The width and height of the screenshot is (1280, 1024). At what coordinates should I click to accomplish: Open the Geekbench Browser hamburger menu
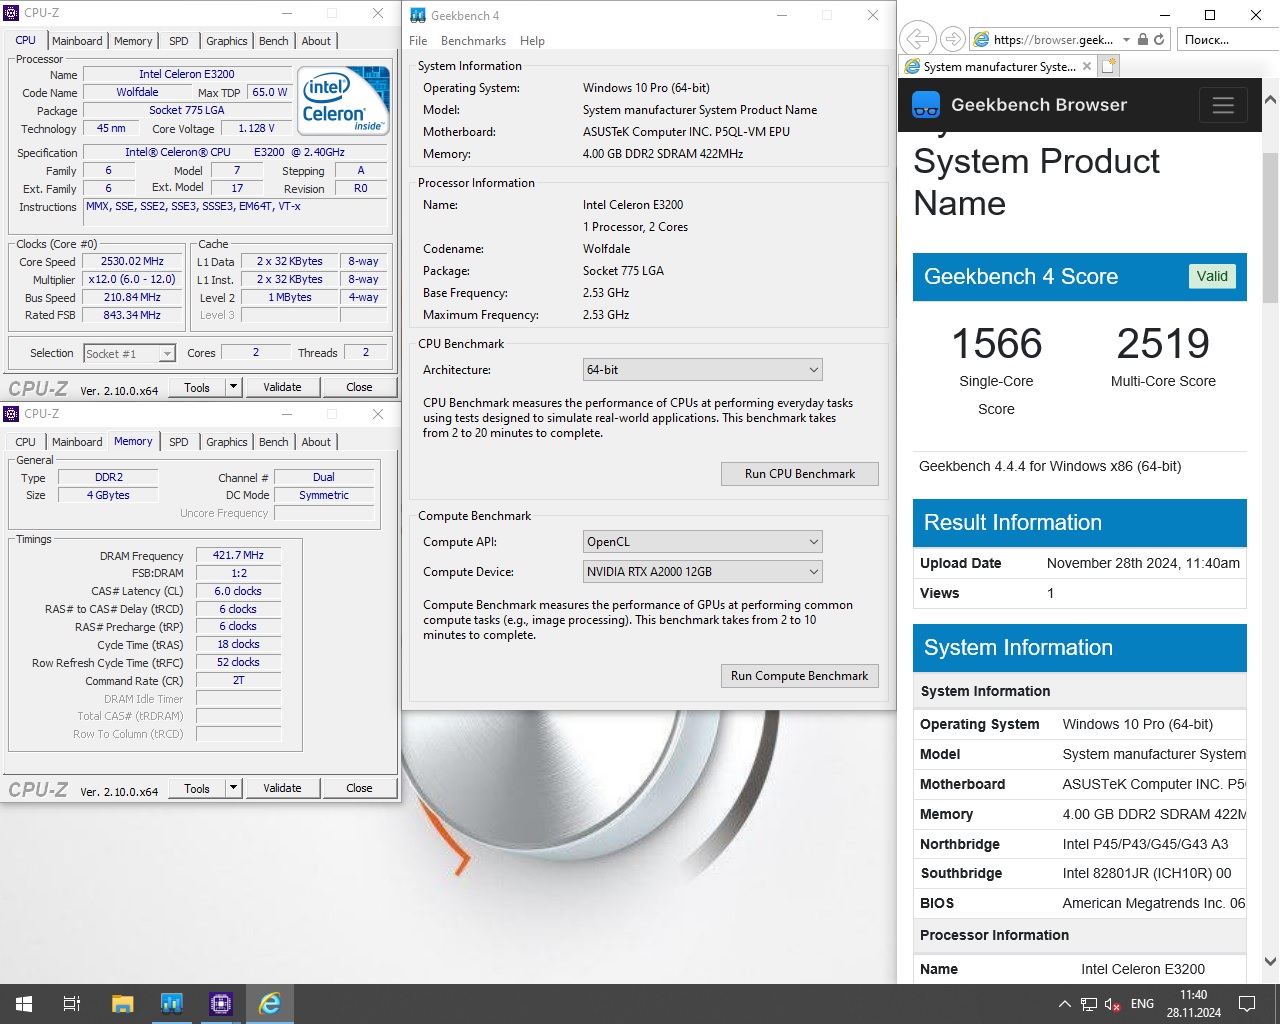[x=1223, y=105]
